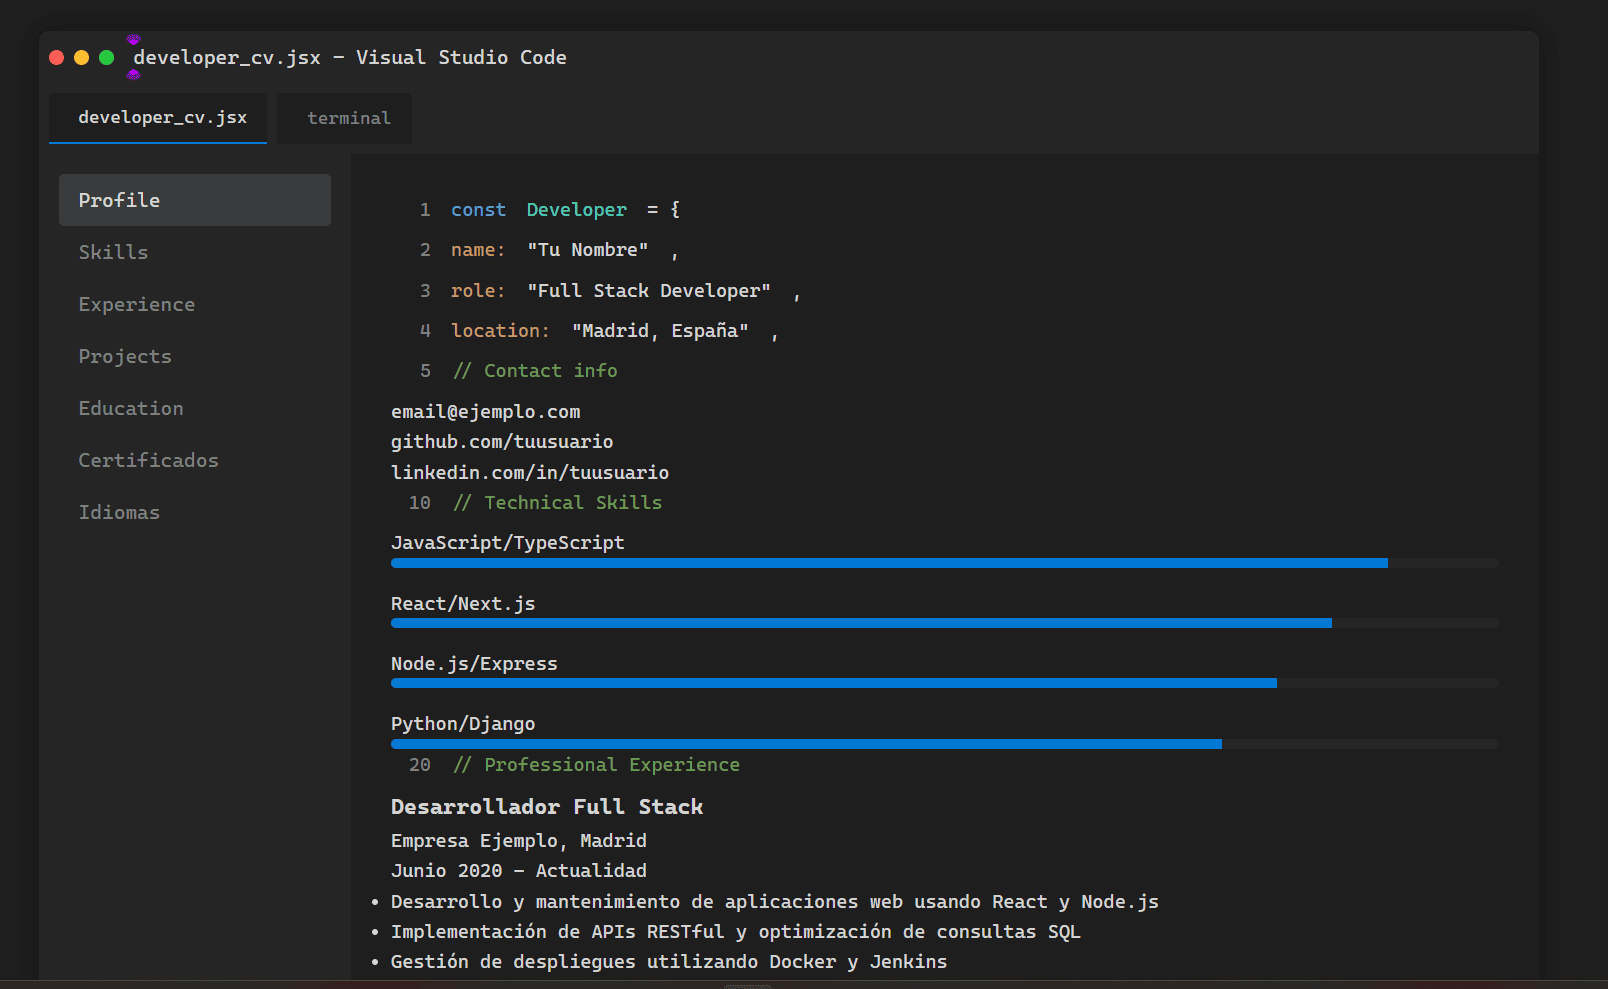Click the email@ejemplo.com contact link
This screenshot has height=989, width=1608.
click(x=485, y=412)
